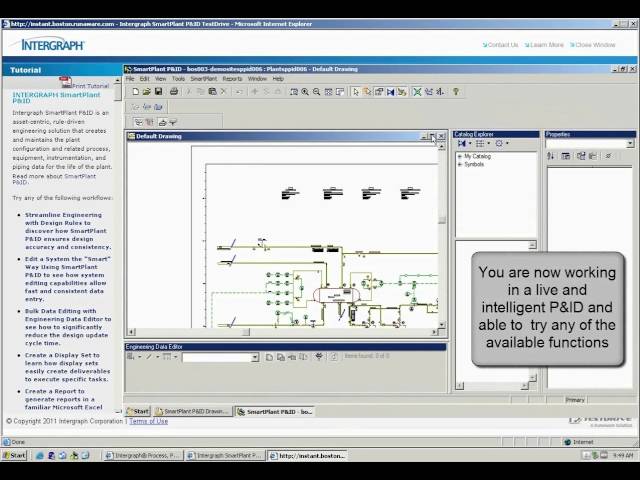Open the Edit menu

(x=144, y=79)
